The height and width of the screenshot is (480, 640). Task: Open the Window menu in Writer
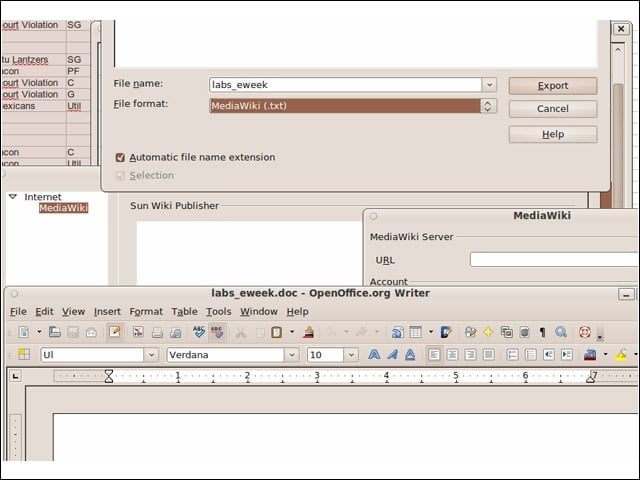click(x=259, y=312)
